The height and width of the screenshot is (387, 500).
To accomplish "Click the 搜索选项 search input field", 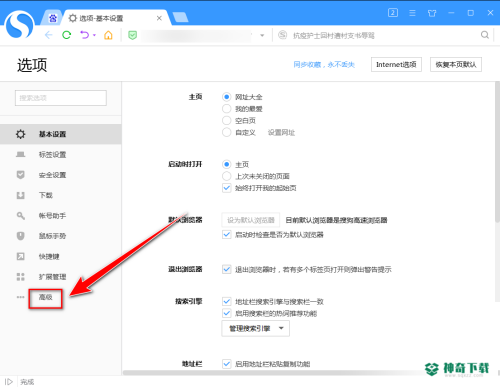I will 61,98.
